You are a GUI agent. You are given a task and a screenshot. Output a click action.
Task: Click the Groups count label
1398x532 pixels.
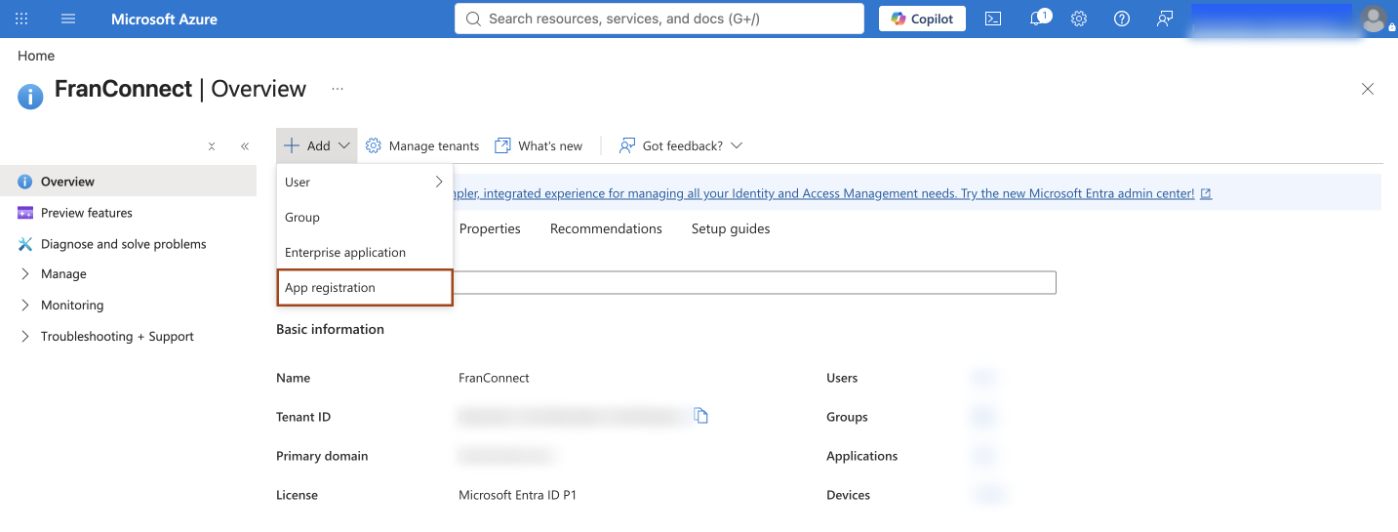point(847,417)
